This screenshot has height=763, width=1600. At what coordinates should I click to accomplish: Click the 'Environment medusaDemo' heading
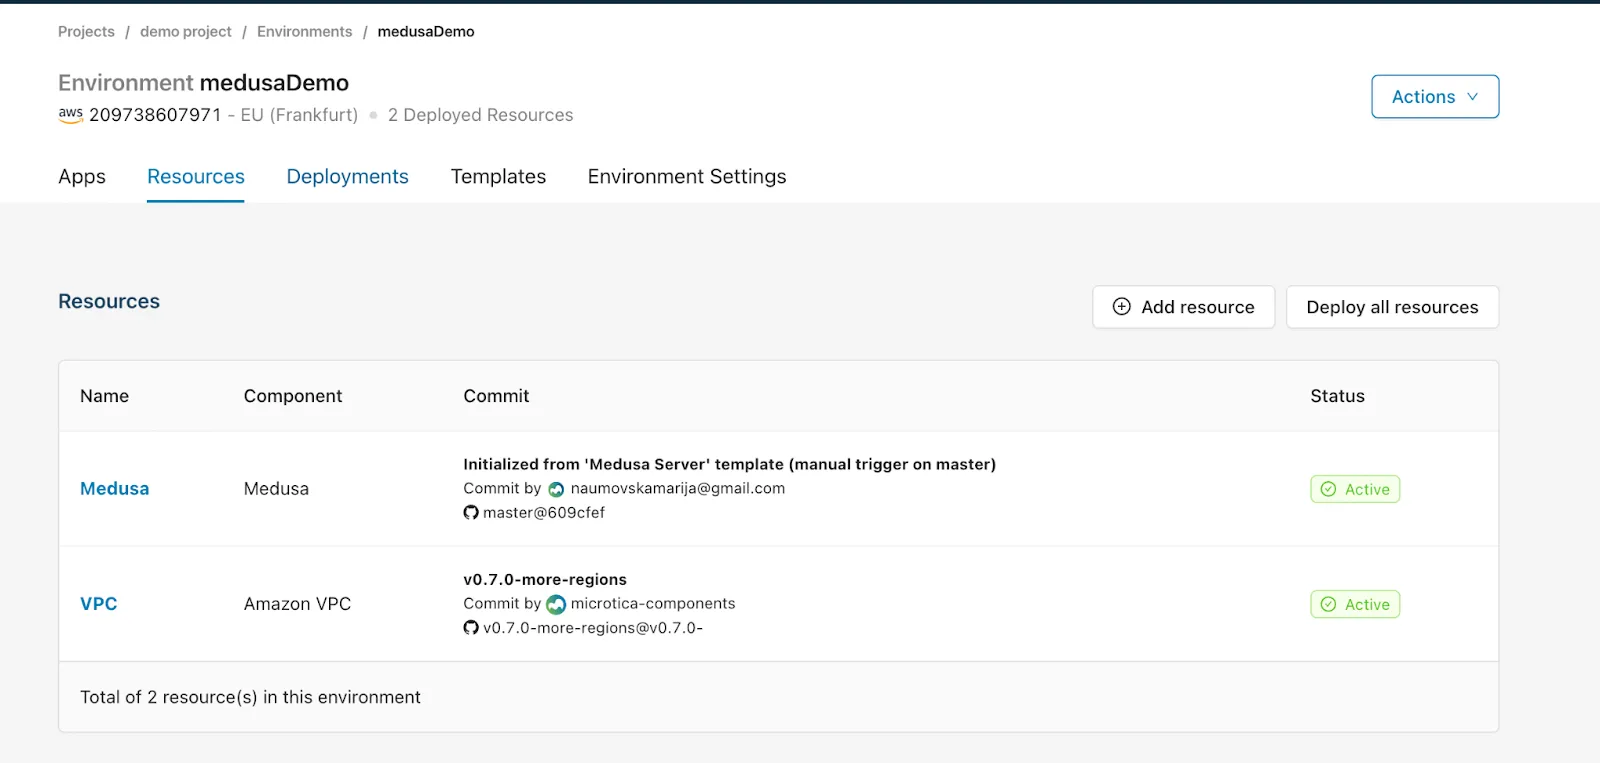[203, 83]
